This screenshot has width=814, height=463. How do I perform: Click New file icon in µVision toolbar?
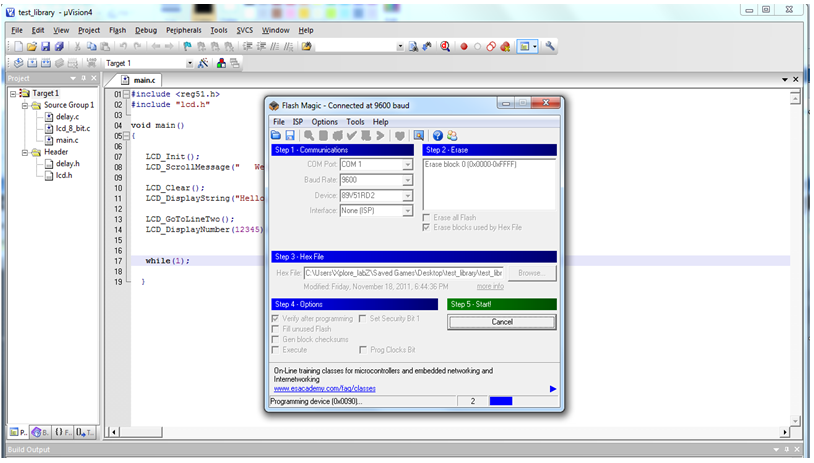tap(18, 47)
